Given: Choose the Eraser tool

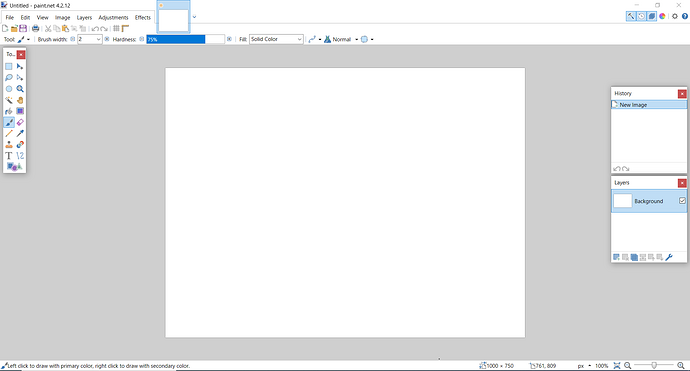Looking at the screenshot, I should point(20,122).
